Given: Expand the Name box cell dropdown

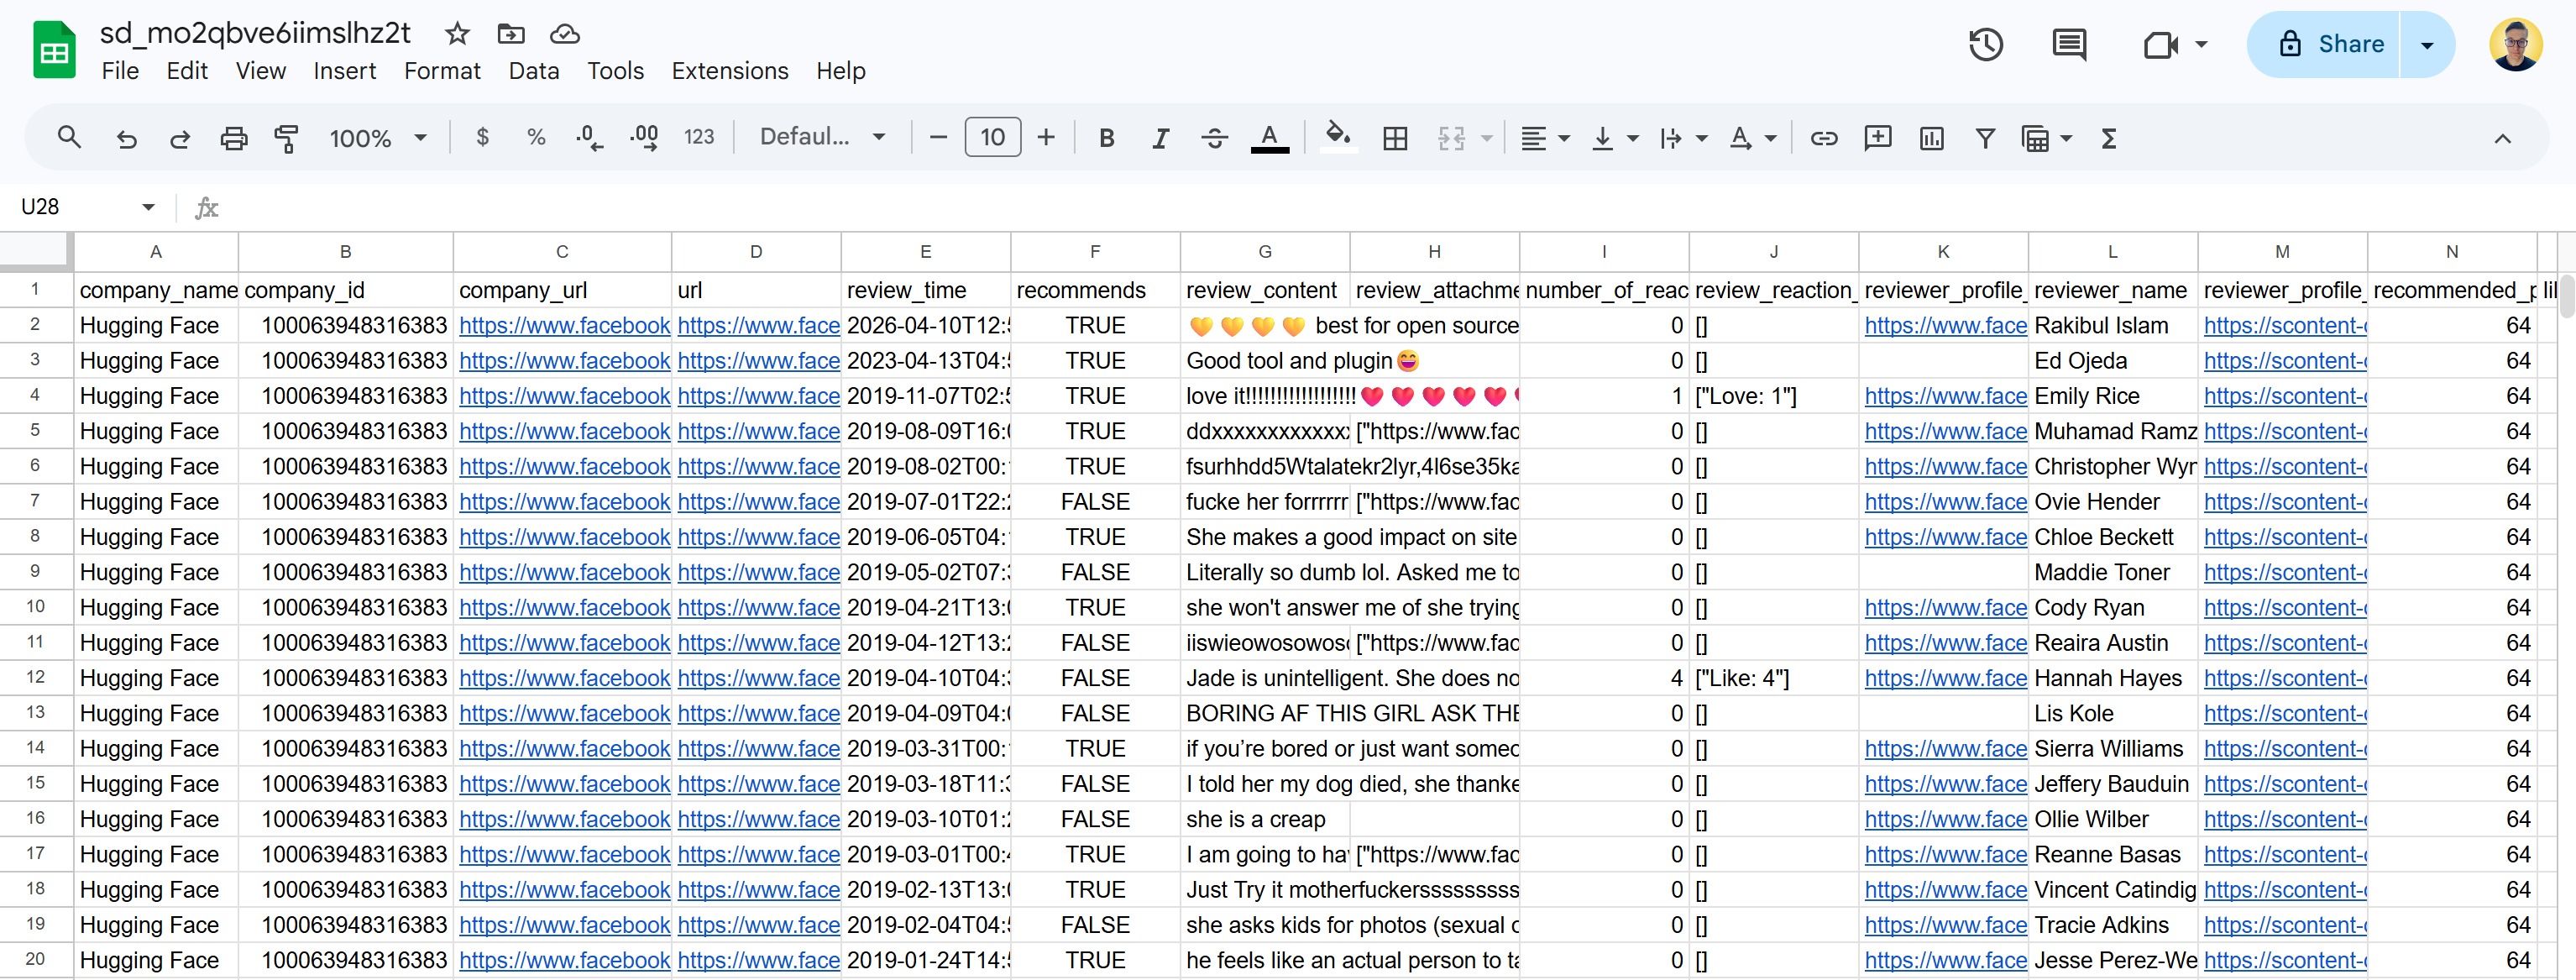Looking at the screenshot, I should (148, 207).
